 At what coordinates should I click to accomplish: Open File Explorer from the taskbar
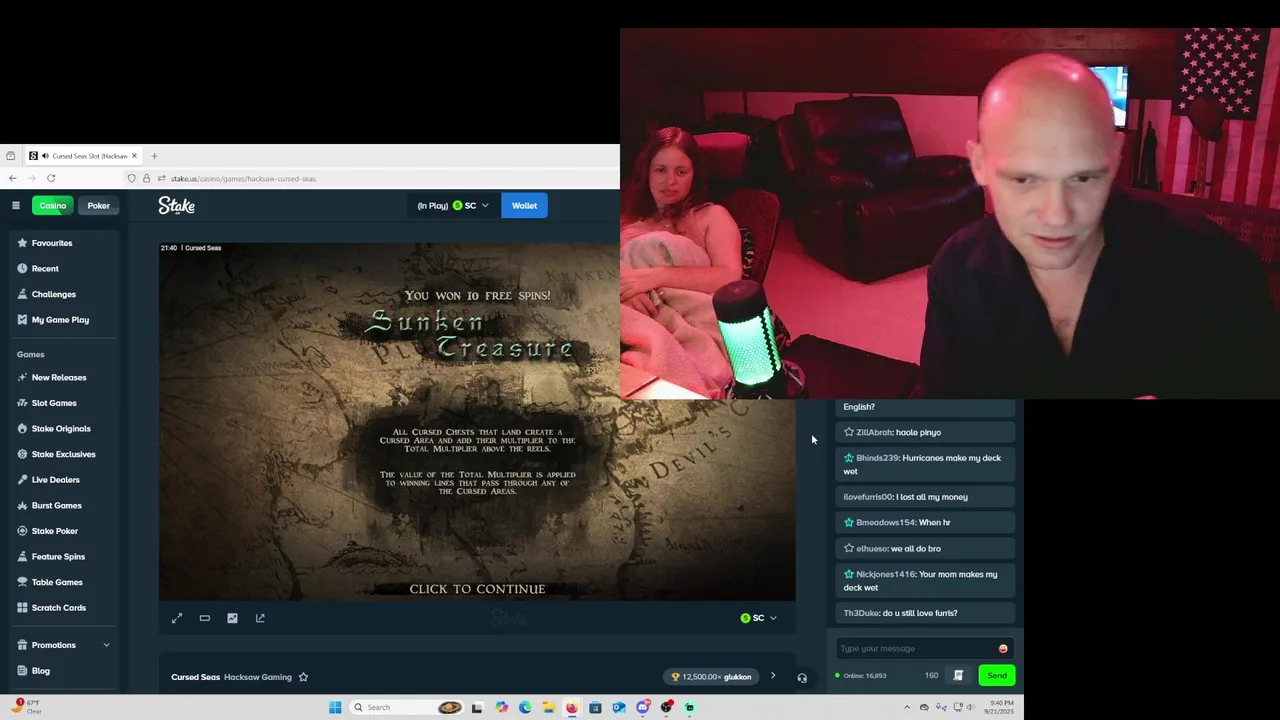coord(548,707)
